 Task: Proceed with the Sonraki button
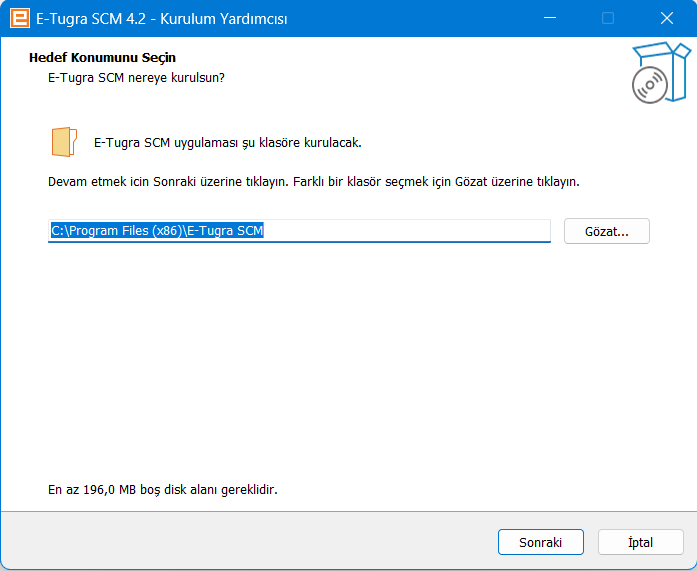(x=540, y=542)
